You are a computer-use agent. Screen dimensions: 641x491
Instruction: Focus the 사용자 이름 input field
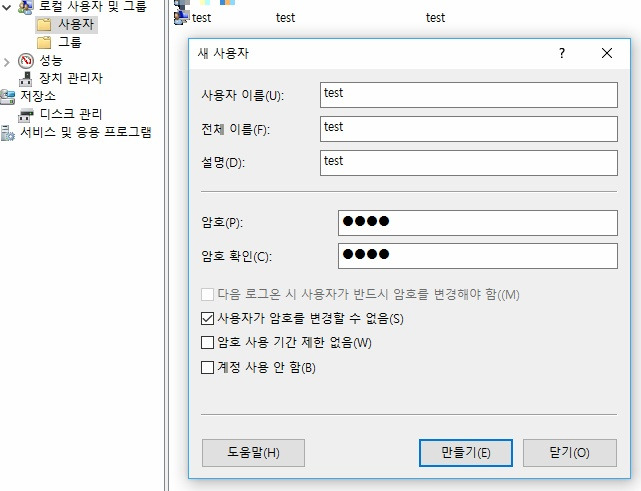coord(468,95)
